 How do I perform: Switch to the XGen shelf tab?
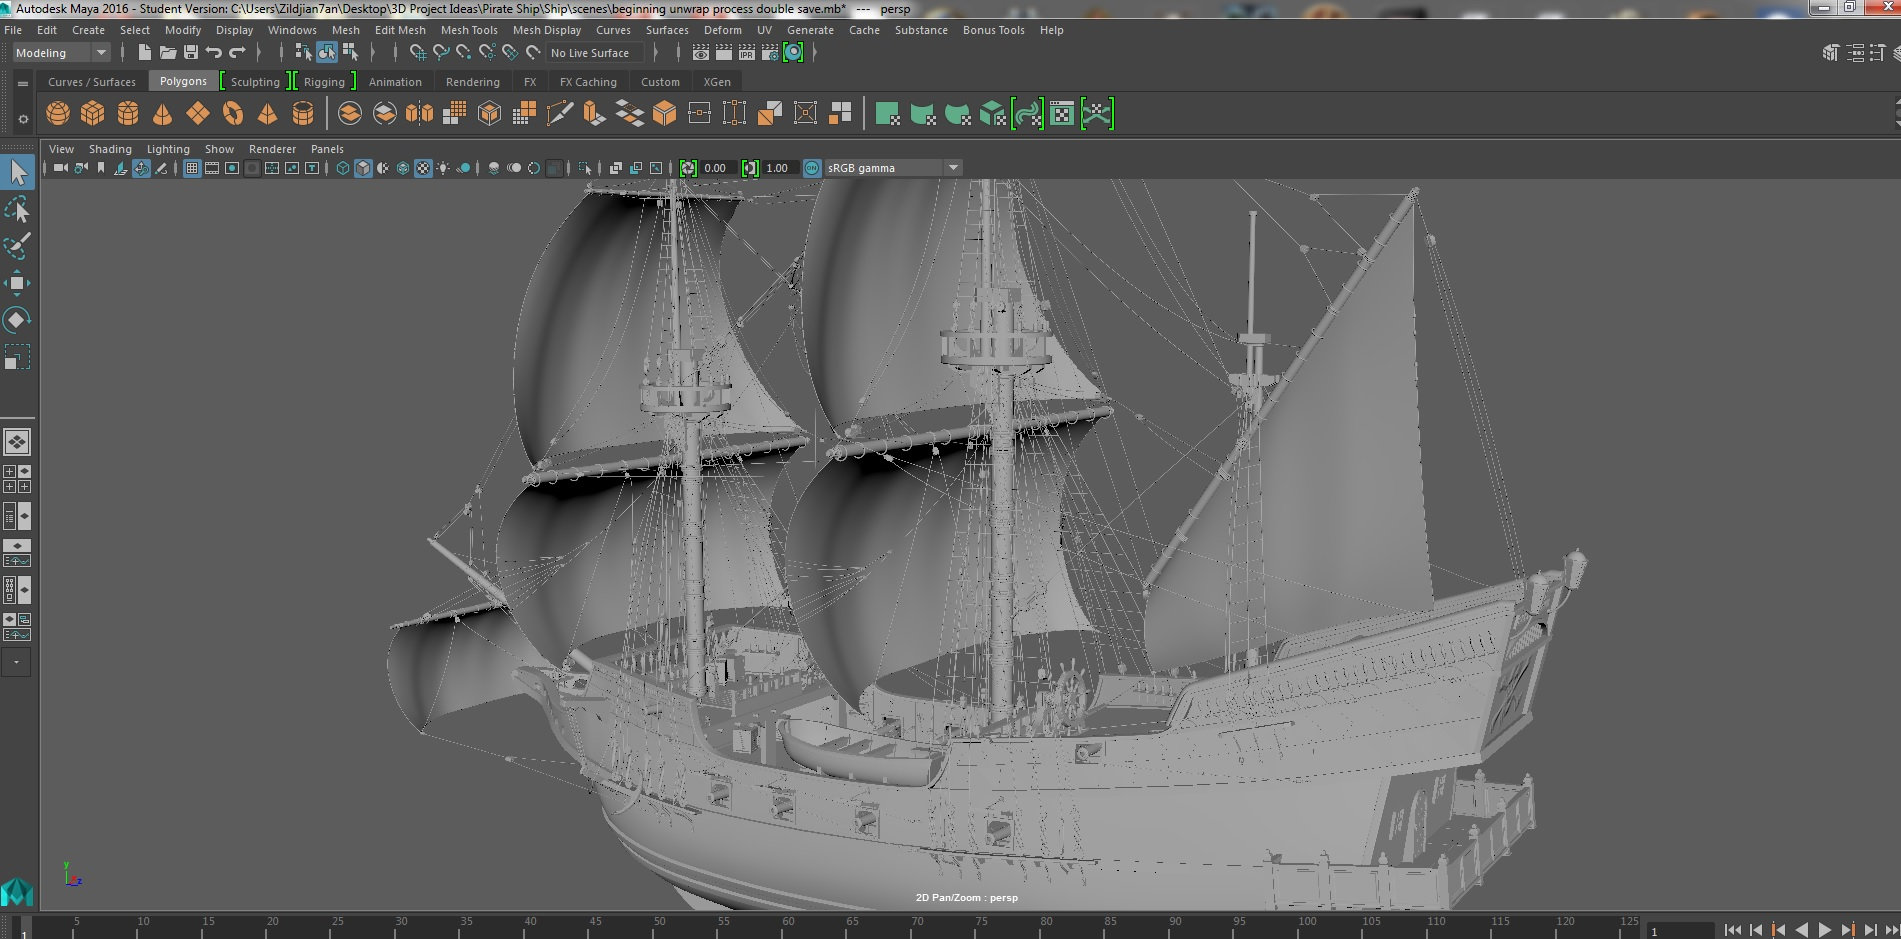[x=717, y=82]
